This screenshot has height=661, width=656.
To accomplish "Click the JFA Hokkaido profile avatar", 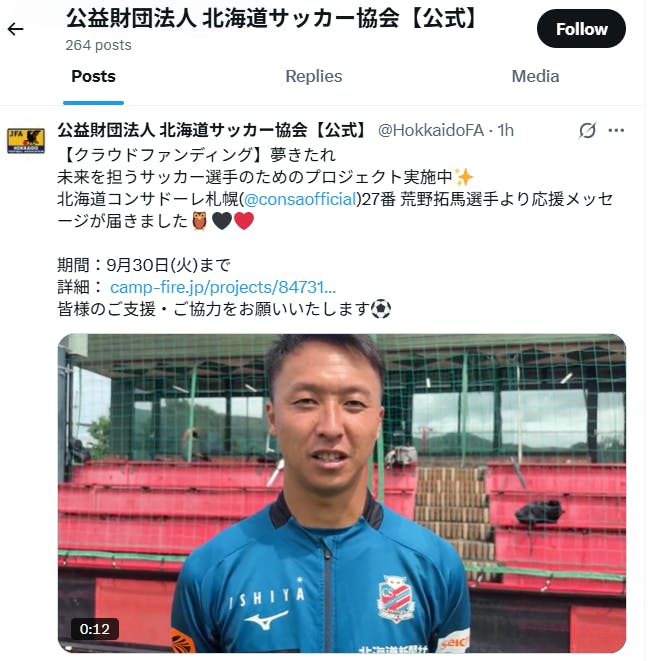I will click(x=26, y=141).
